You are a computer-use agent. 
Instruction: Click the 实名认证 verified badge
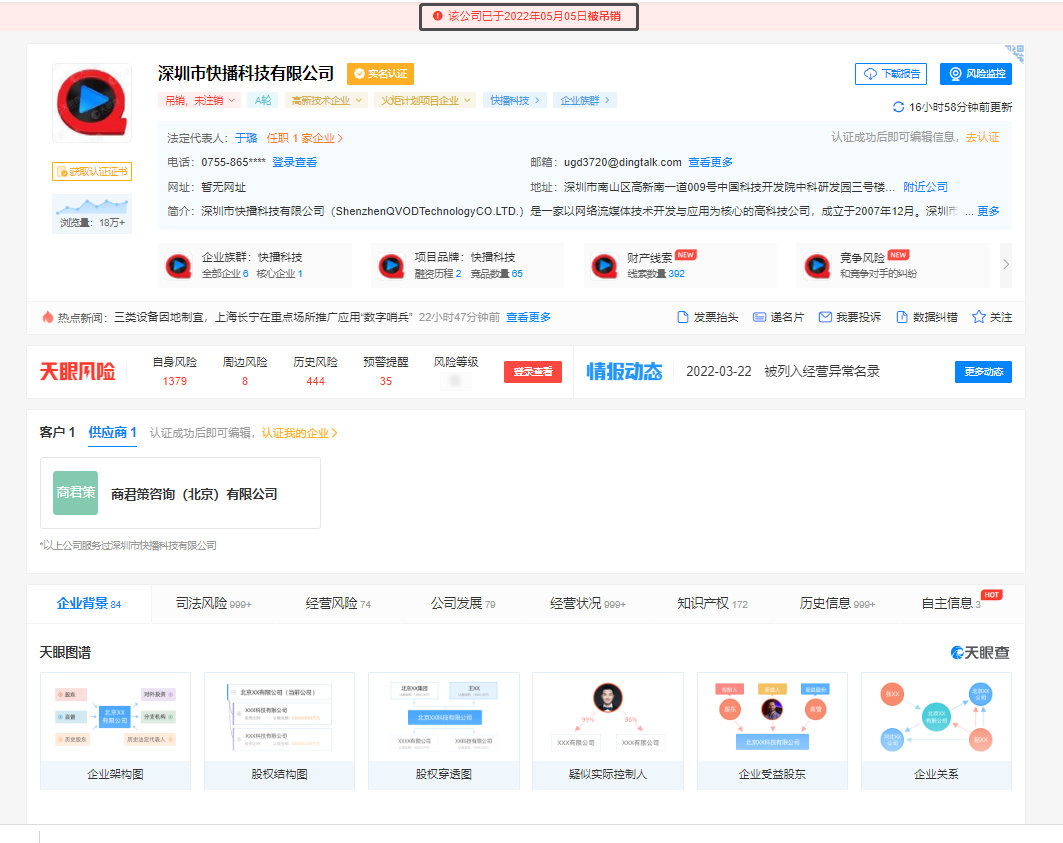click(x=380, y=73)
